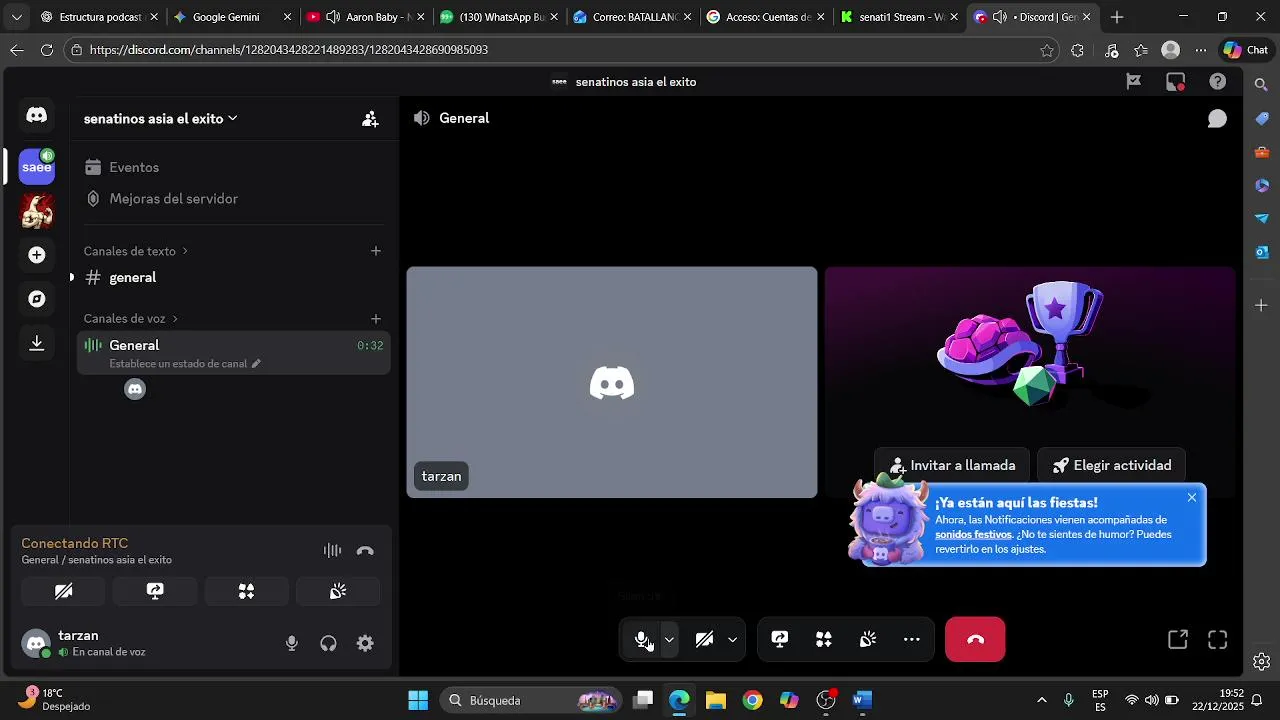Open Discover servers compass icon

(37, 299)
